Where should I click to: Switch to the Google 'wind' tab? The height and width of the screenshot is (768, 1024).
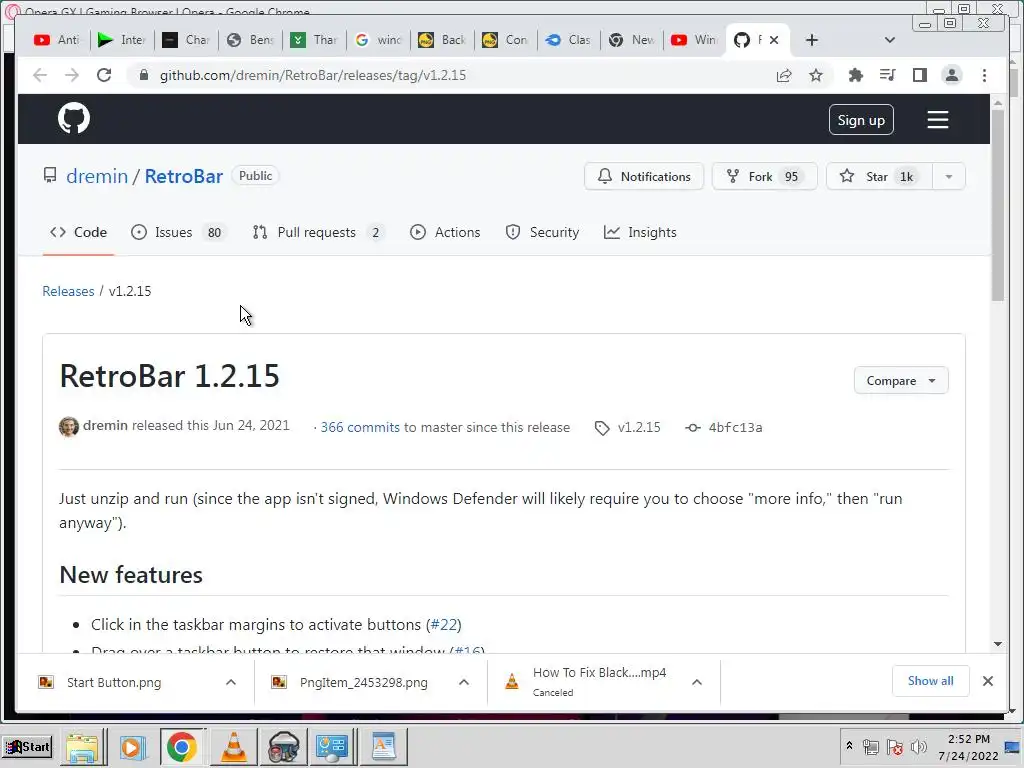pyautogui.click(x=377, y=40)
